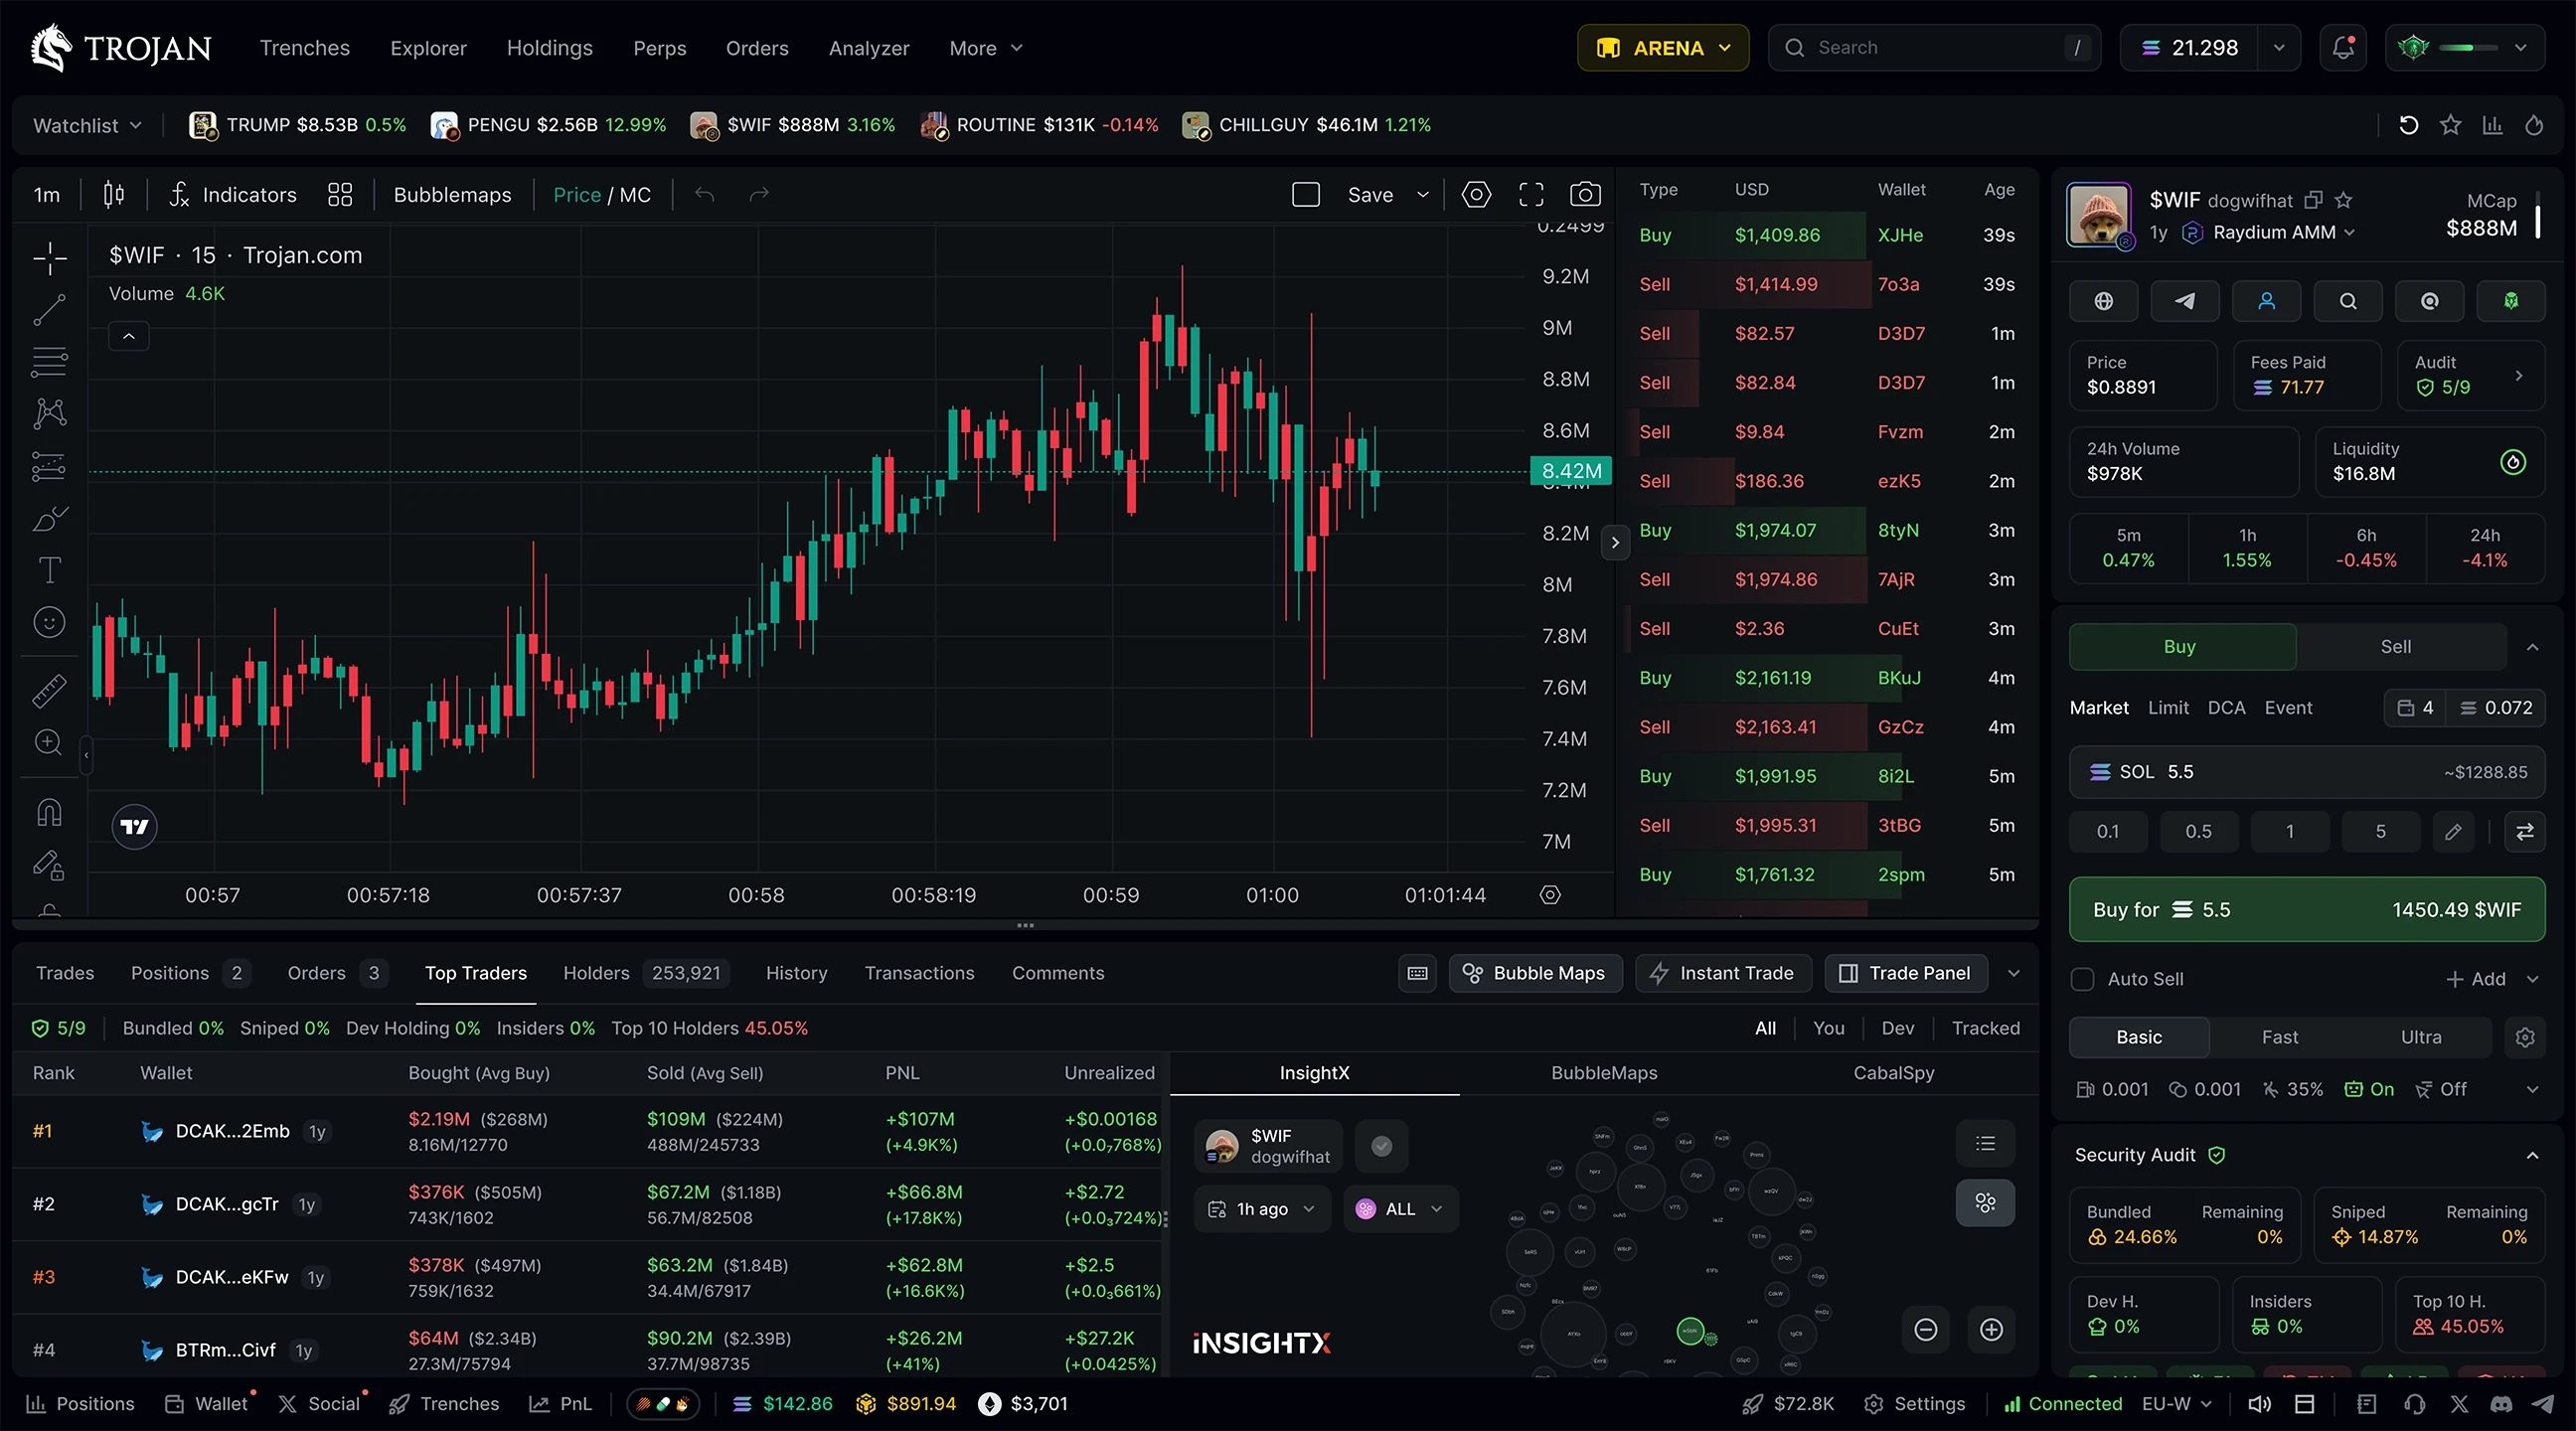Take a chart snapshot with the camera icon
Image resolution: width=2576 pixels, height=1431 pixels.
[x=1587, y=195]
